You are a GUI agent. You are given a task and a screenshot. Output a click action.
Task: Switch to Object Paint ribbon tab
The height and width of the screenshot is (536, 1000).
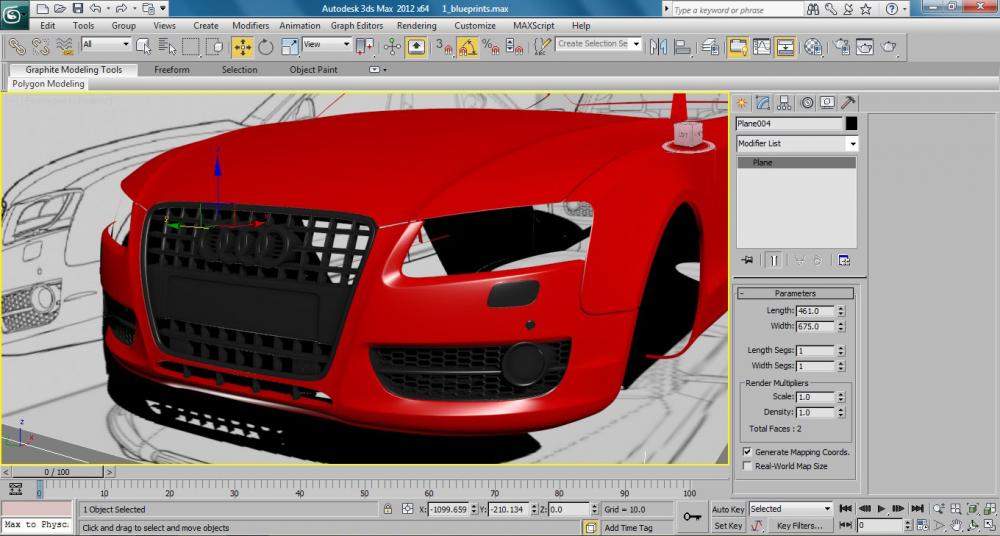313,70
